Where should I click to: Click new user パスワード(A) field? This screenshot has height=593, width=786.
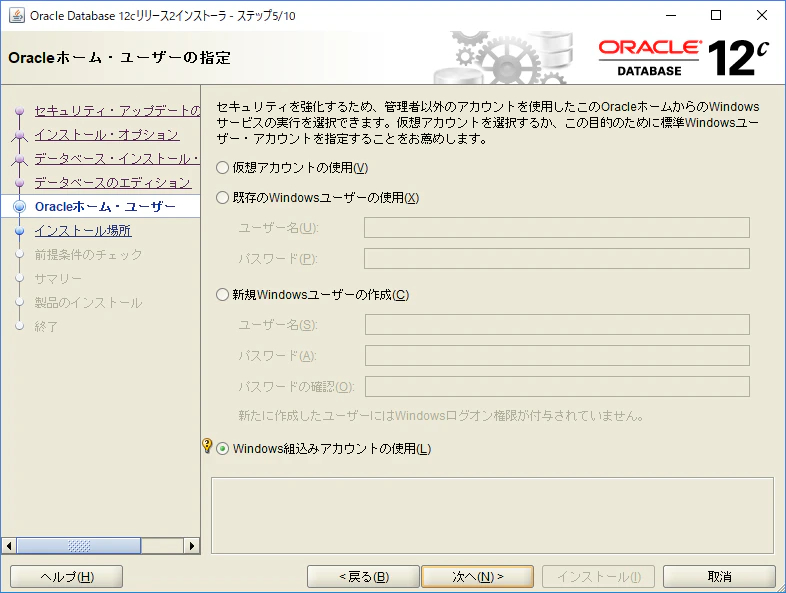557,355
